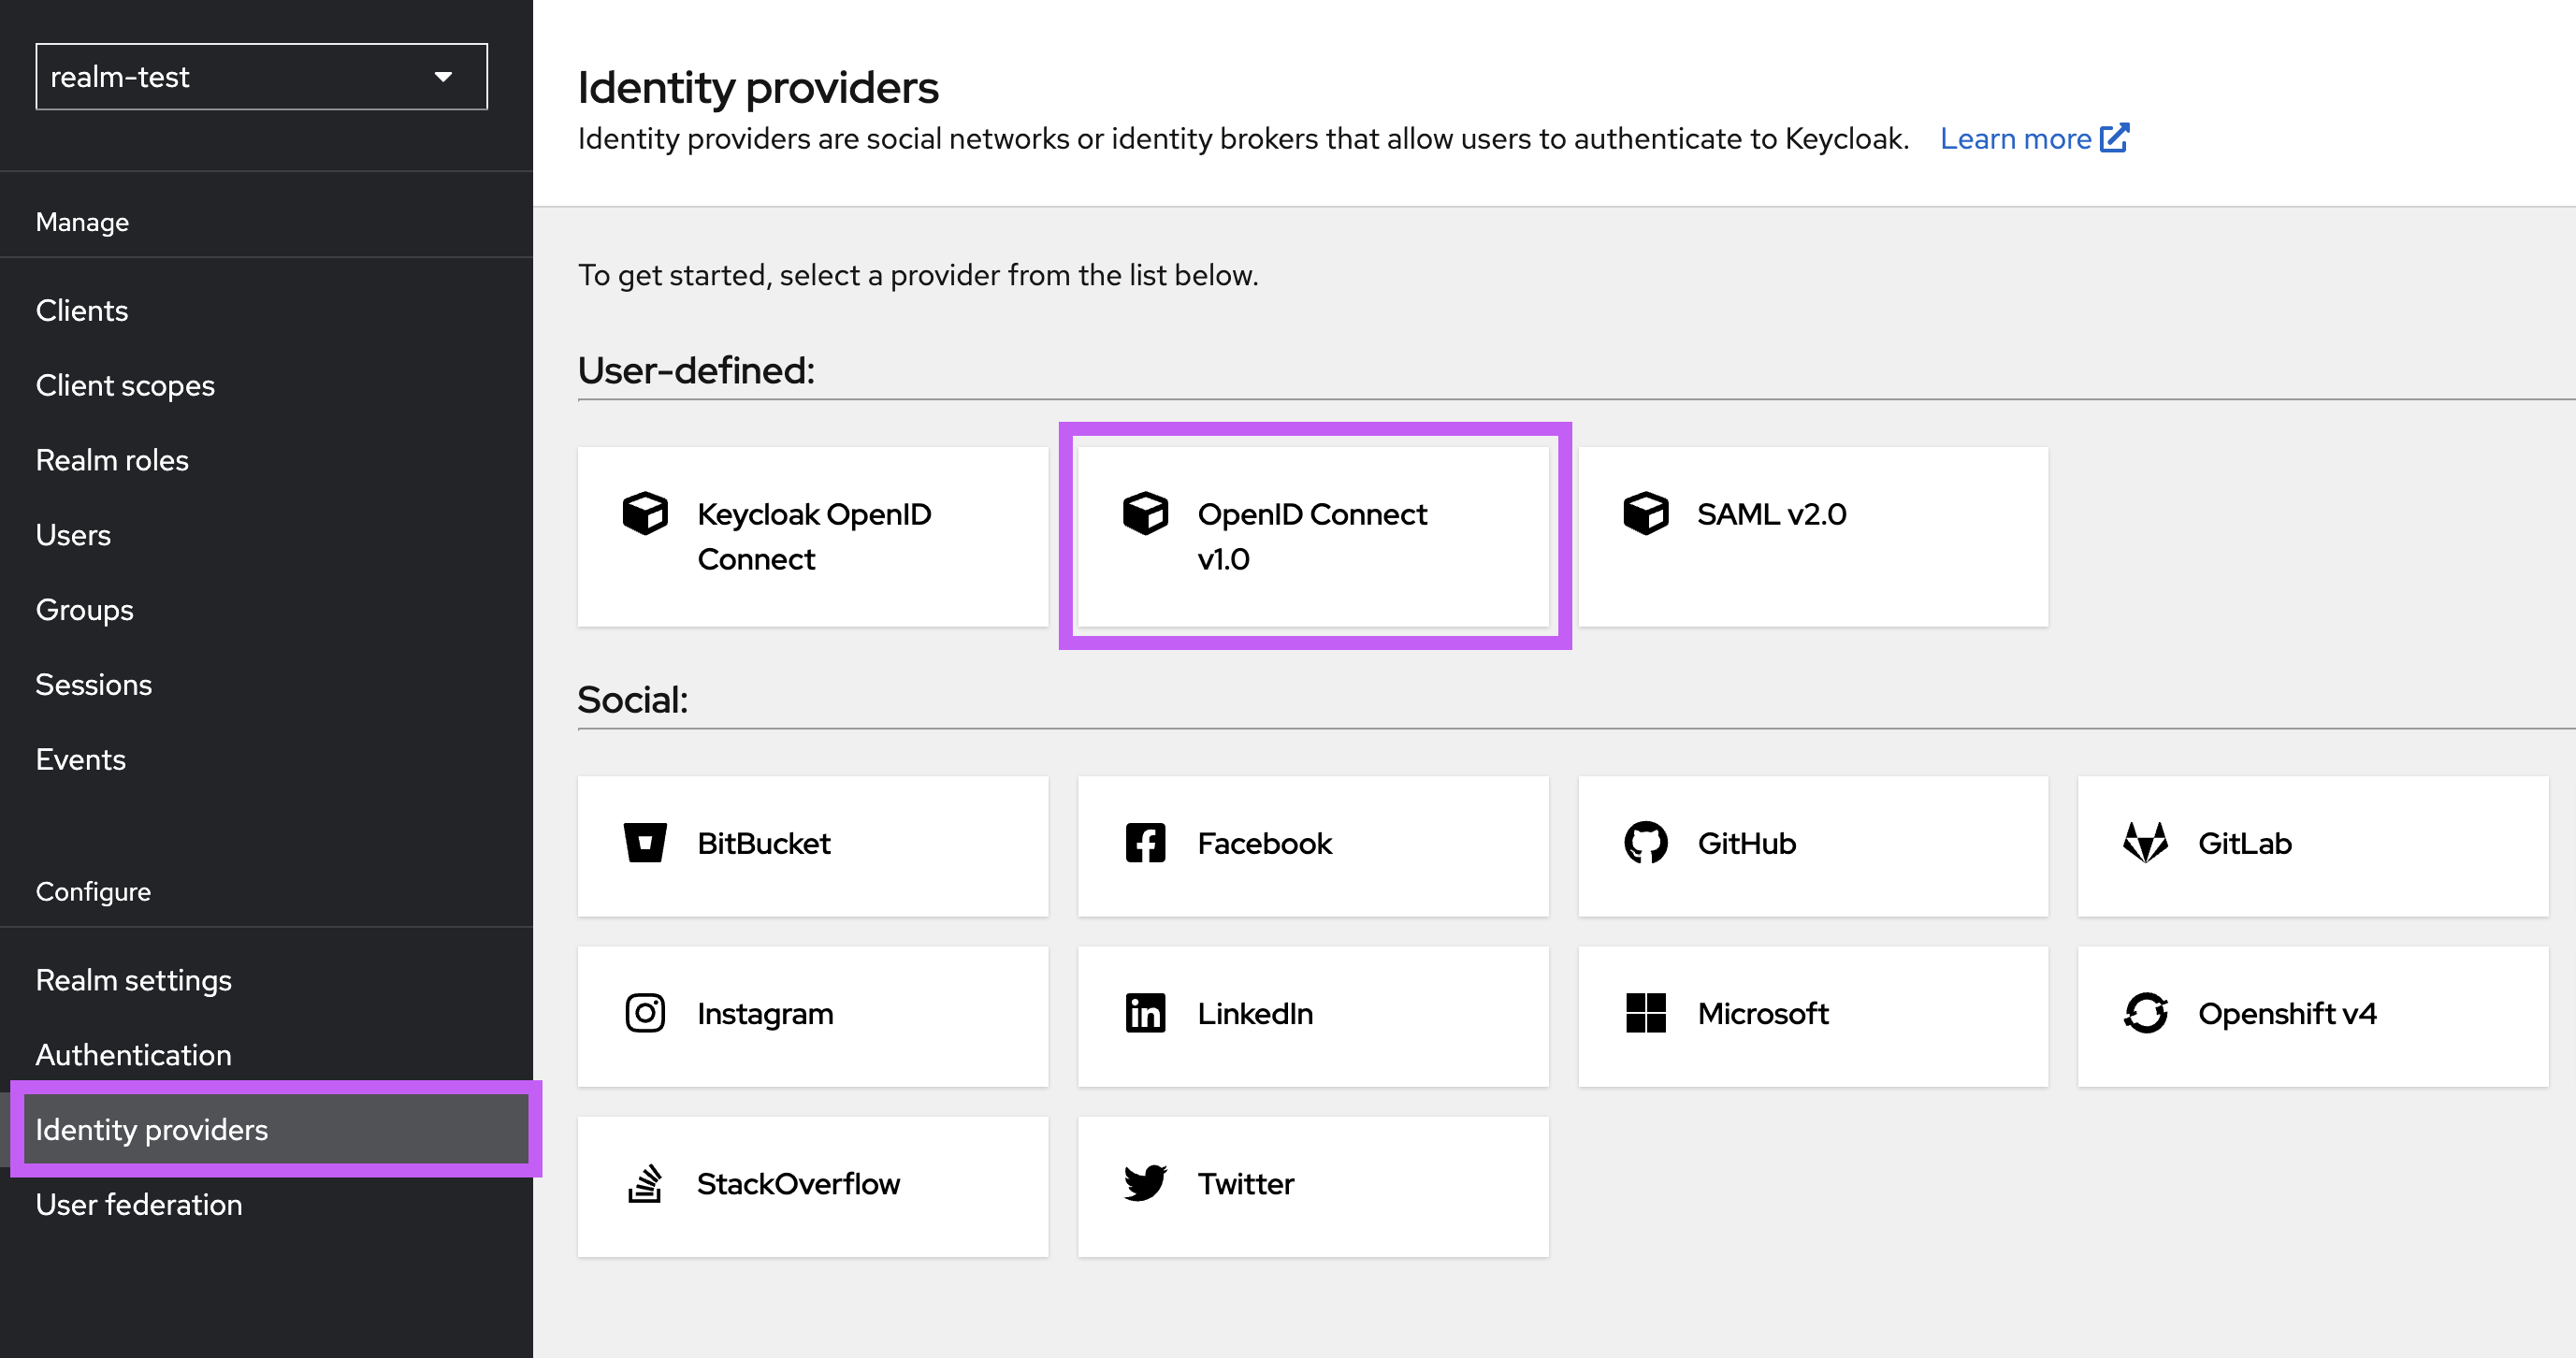Click the LinkedIn logo icon
The image size is (2576, 1358).
click(1145, 1013)
